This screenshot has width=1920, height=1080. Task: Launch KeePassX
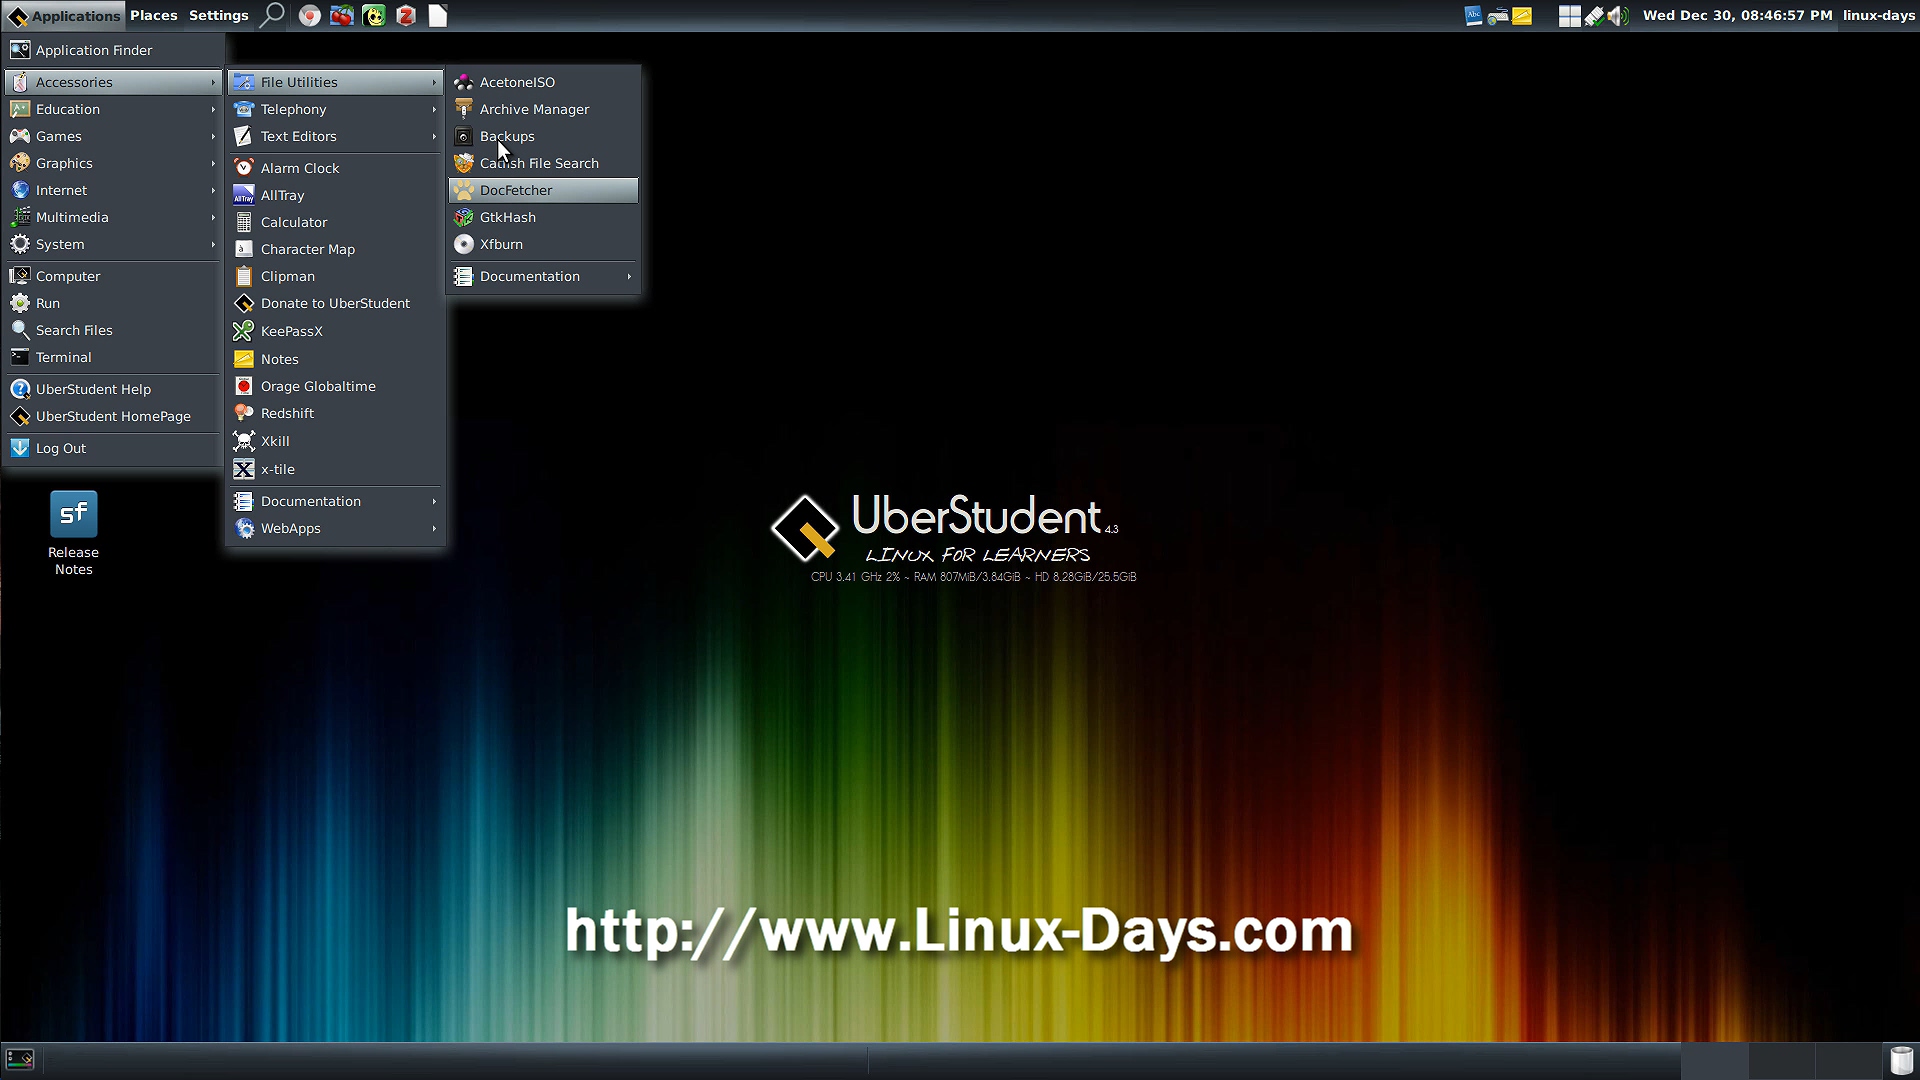pos(336,331)
